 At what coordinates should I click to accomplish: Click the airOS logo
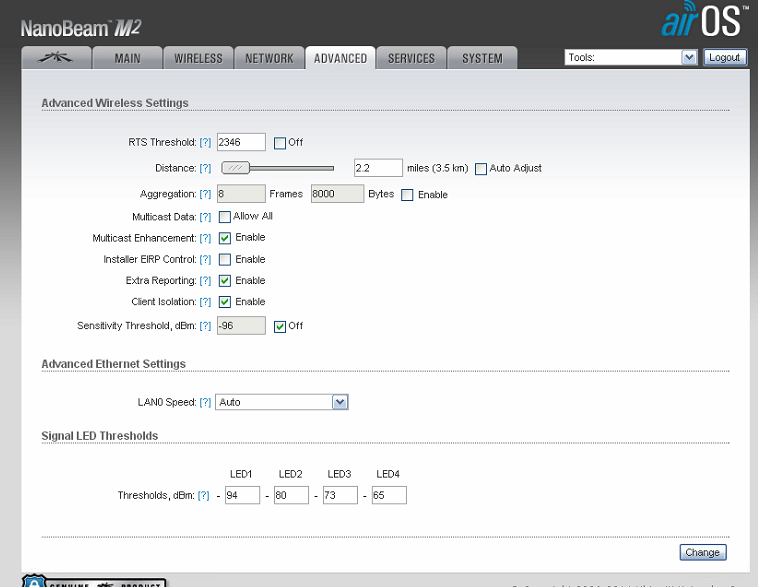point(701,21)
